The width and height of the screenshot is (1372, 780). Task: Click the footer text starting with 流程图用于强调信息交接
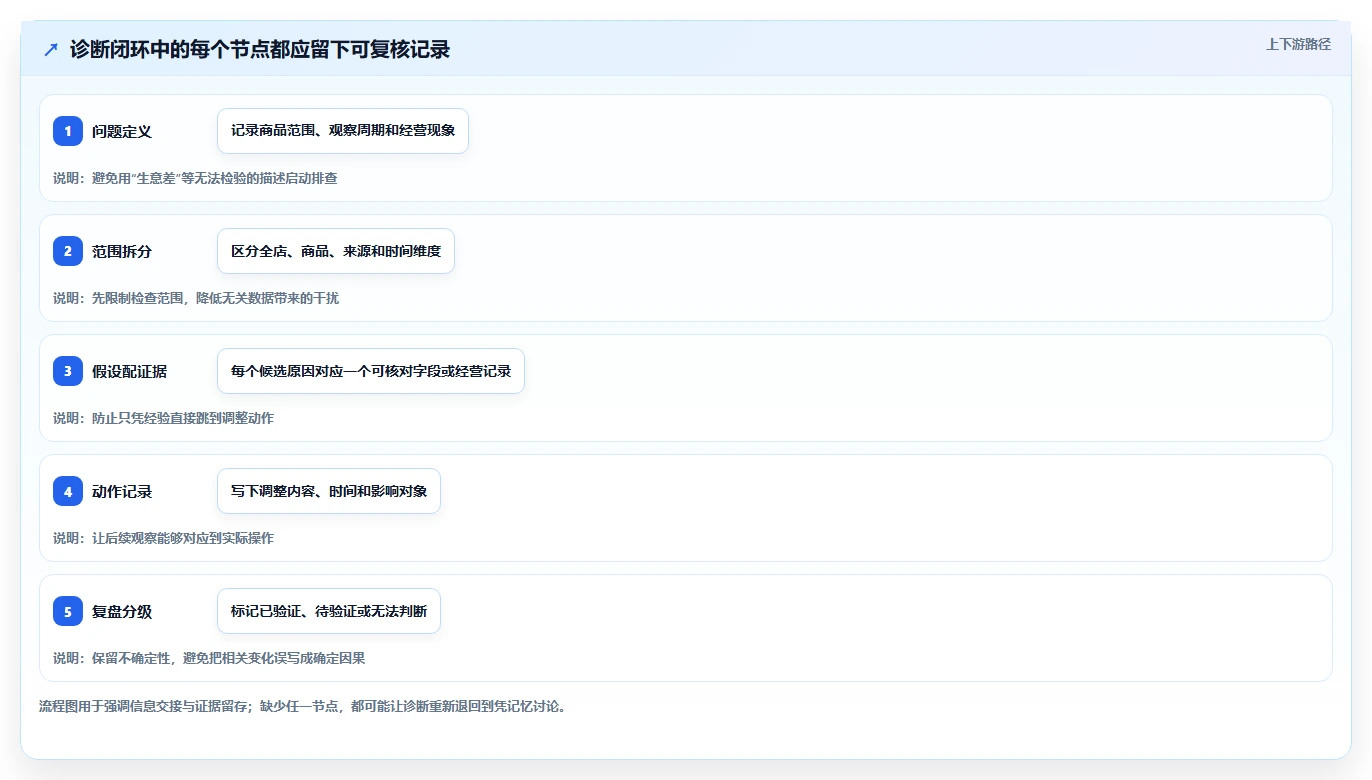click(x=302, y=706)
